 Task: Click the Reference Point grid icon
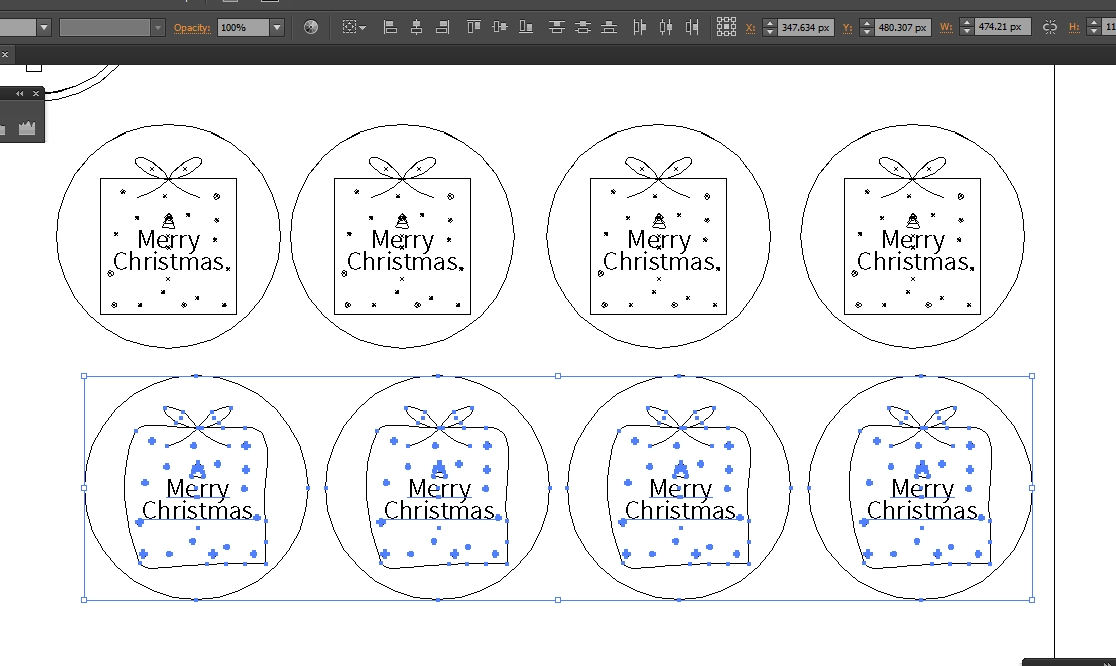[x=726, y=27]
